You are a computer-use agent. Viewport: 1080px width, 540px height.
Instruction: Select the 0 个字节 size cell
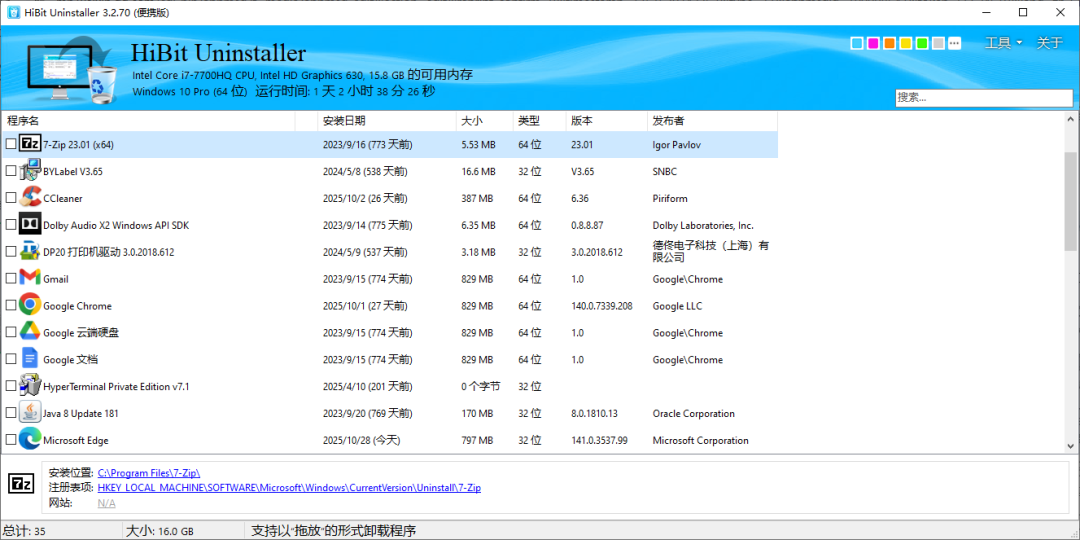[481, 386]
